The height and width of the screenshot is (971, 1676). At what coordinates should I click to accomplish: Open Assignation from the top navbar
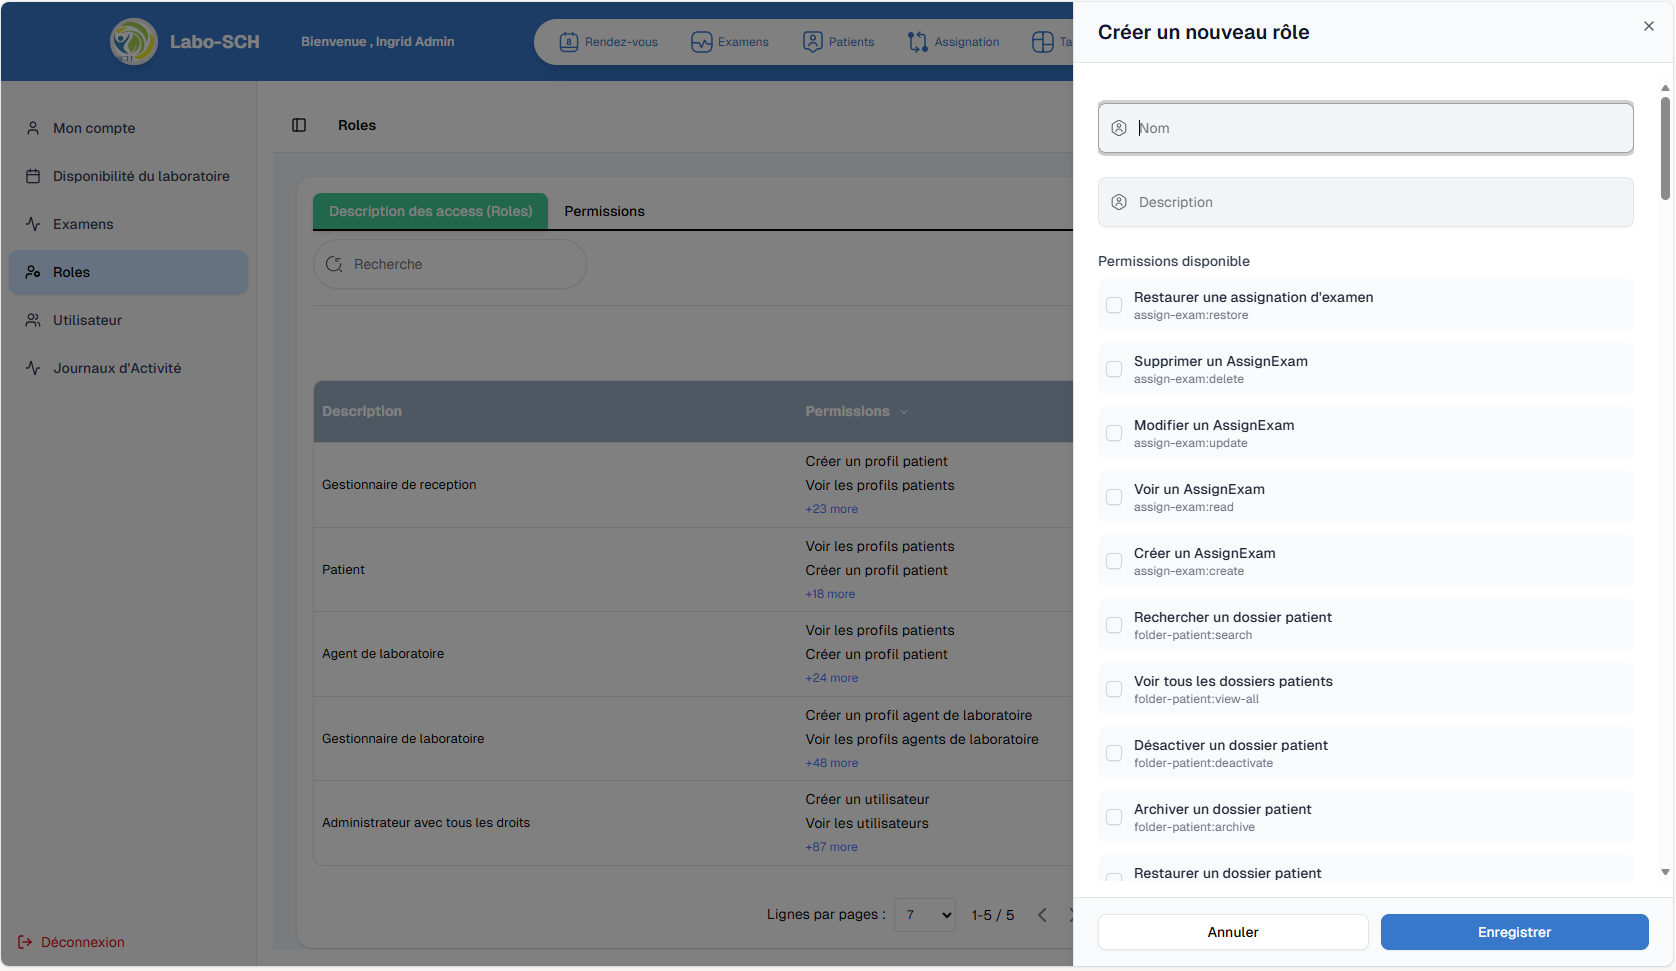click(x=953, y=42)
